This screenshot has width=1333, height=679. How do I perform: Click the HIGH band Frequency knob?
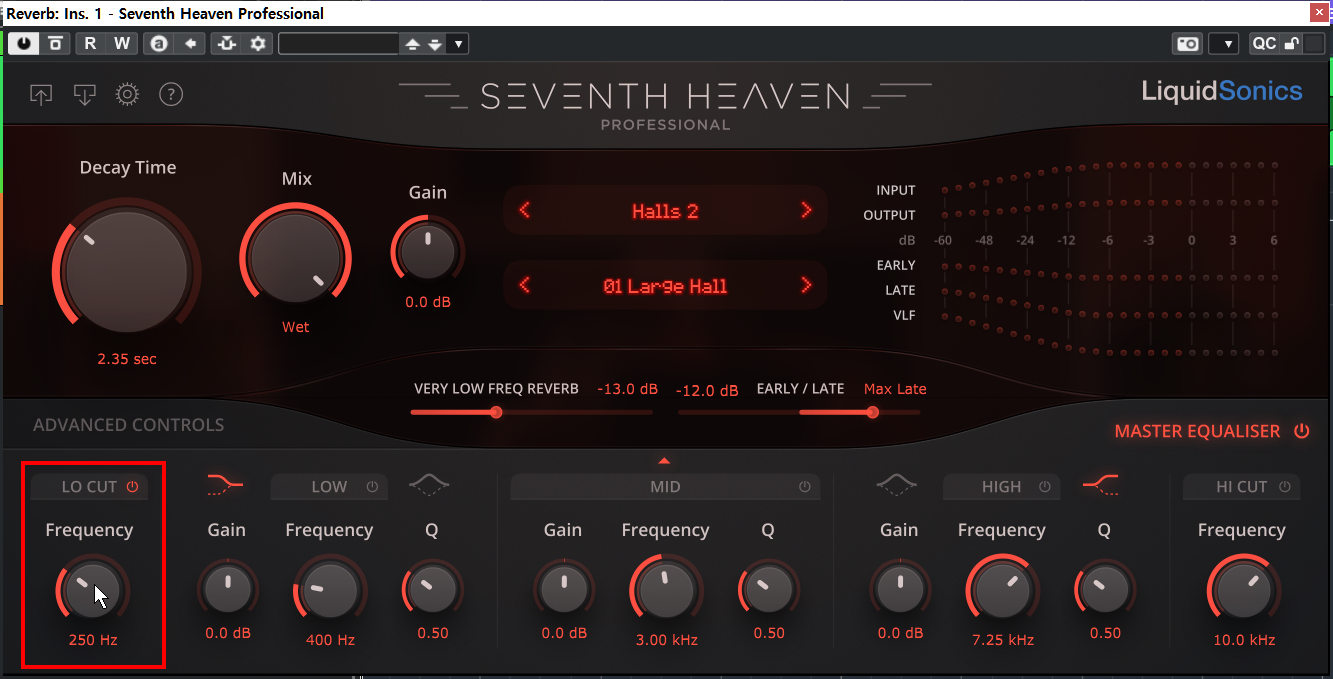(1001, 591)
